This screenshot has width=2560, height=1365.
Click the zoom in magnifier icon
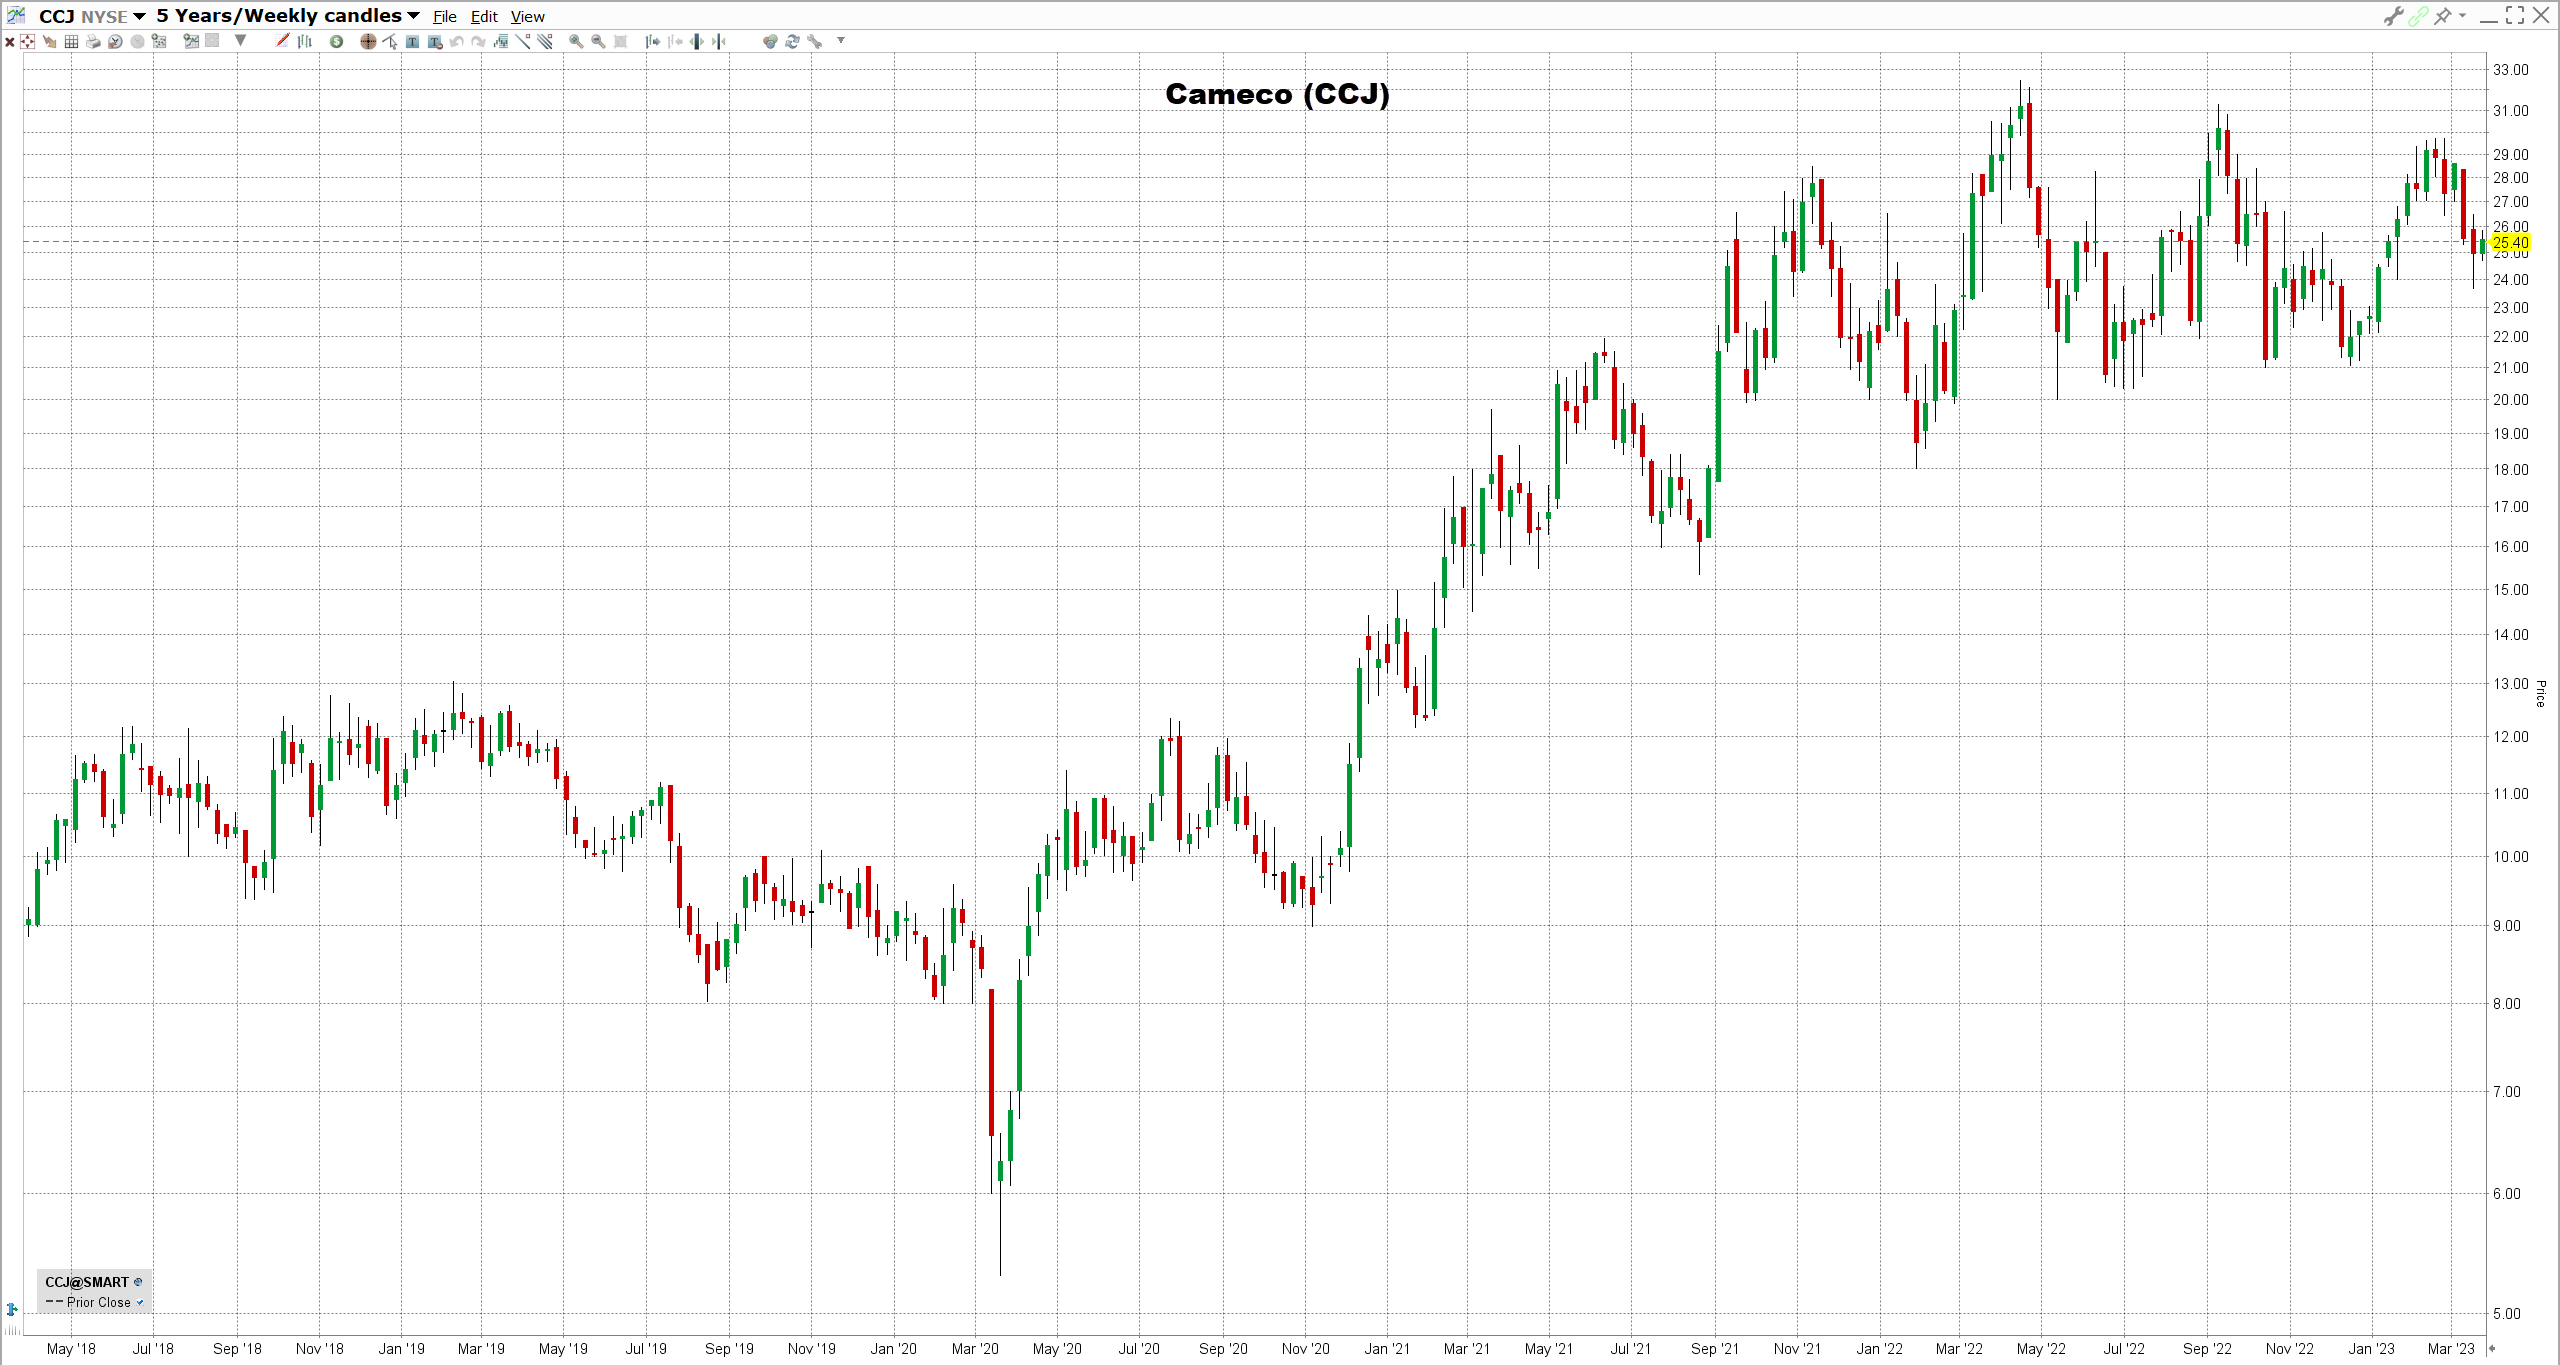[576, 41]
